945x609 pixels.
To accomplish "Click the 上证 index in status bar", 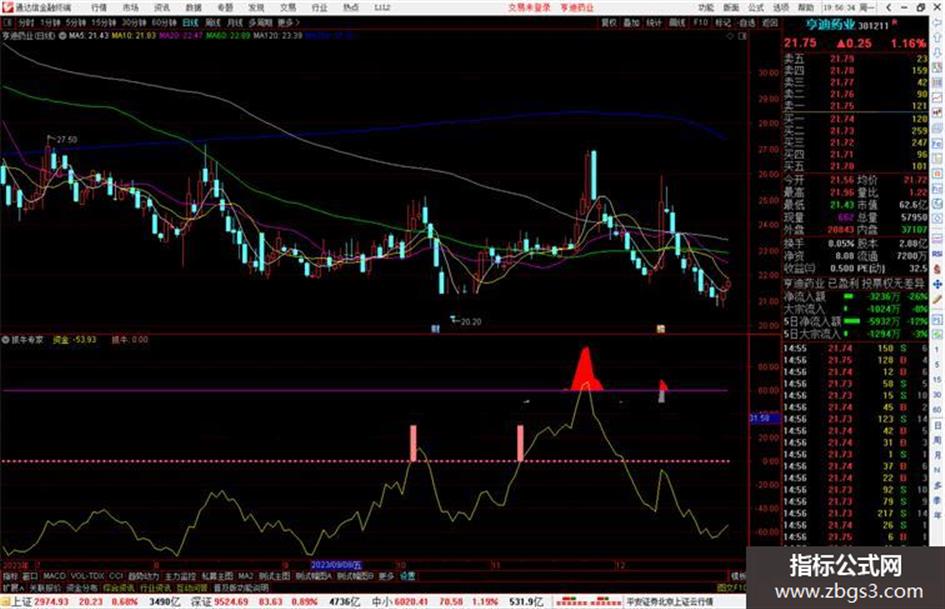I will 20,602.
